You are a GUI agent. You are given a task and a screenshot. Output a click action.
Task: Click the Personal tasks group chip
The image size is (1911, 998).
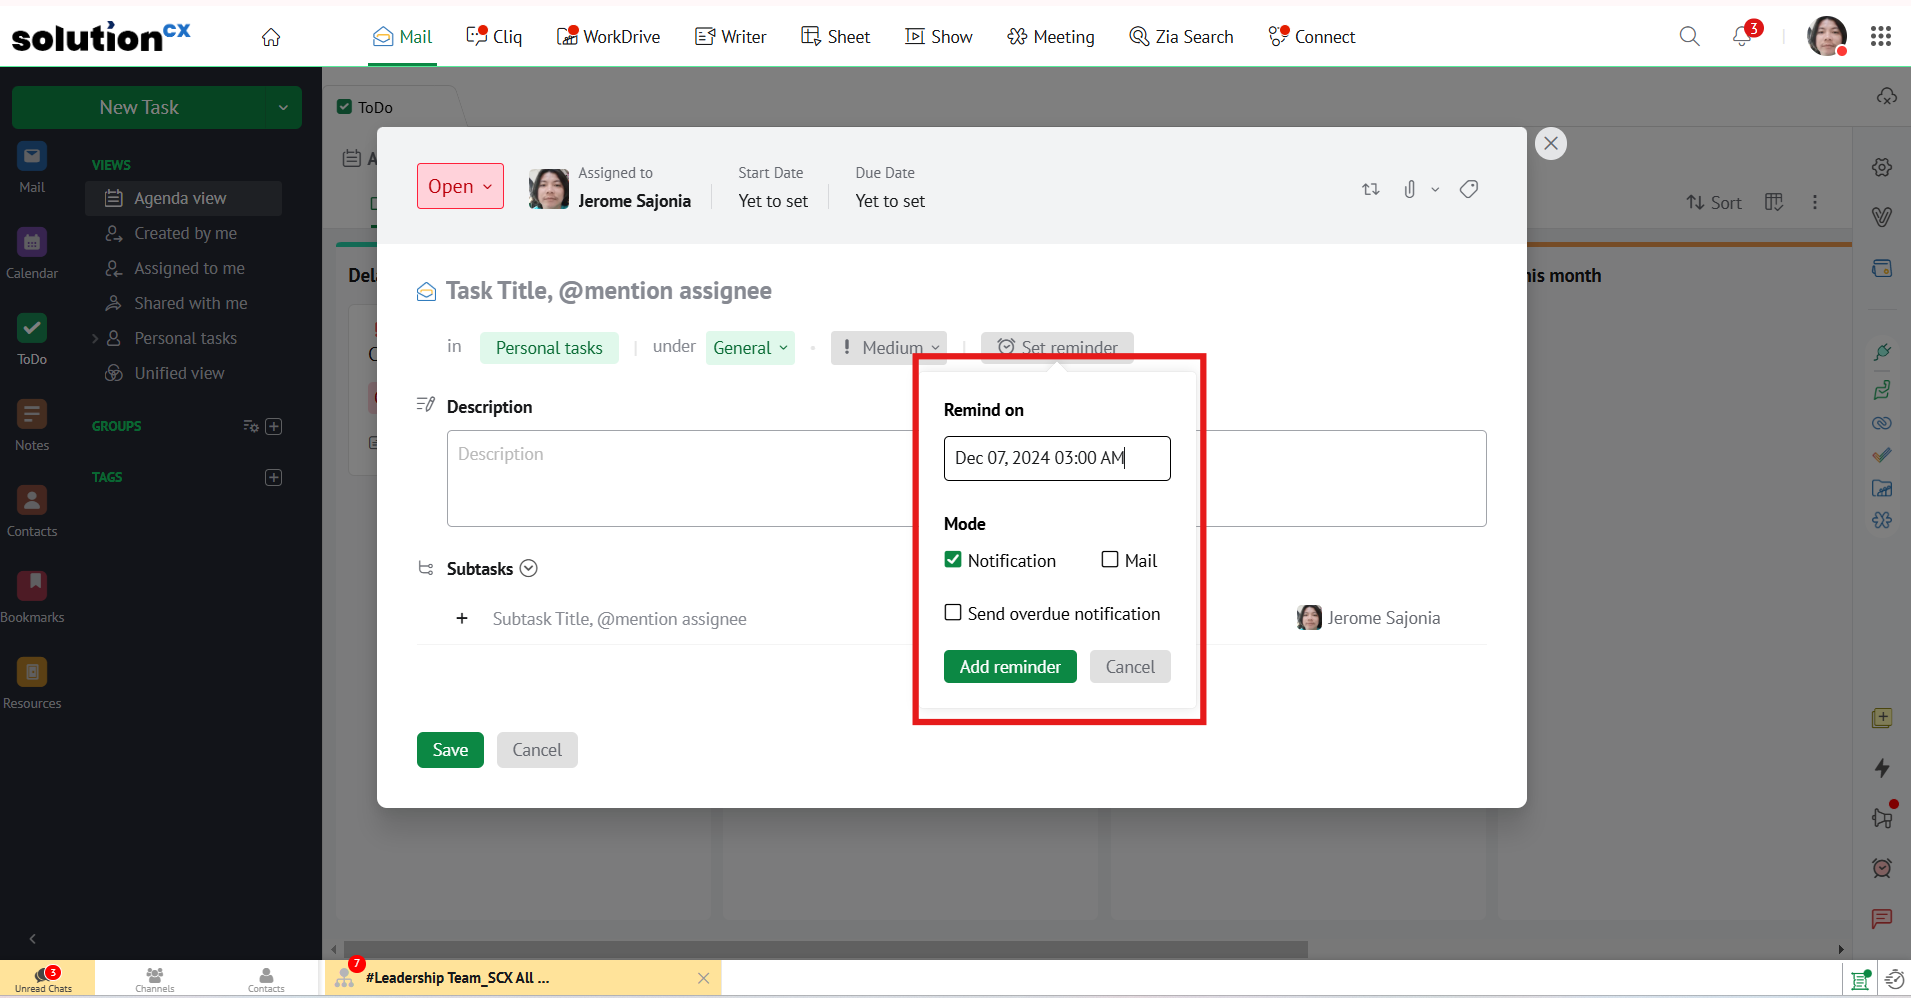(549, 348)
